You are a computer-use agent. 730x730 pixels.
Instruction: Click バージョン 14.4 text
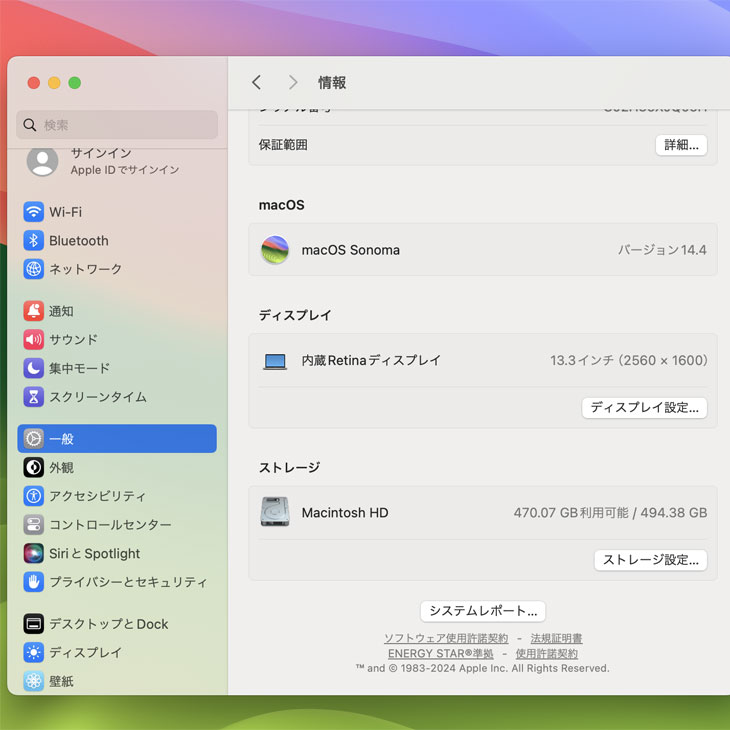(x=662, y=250)
